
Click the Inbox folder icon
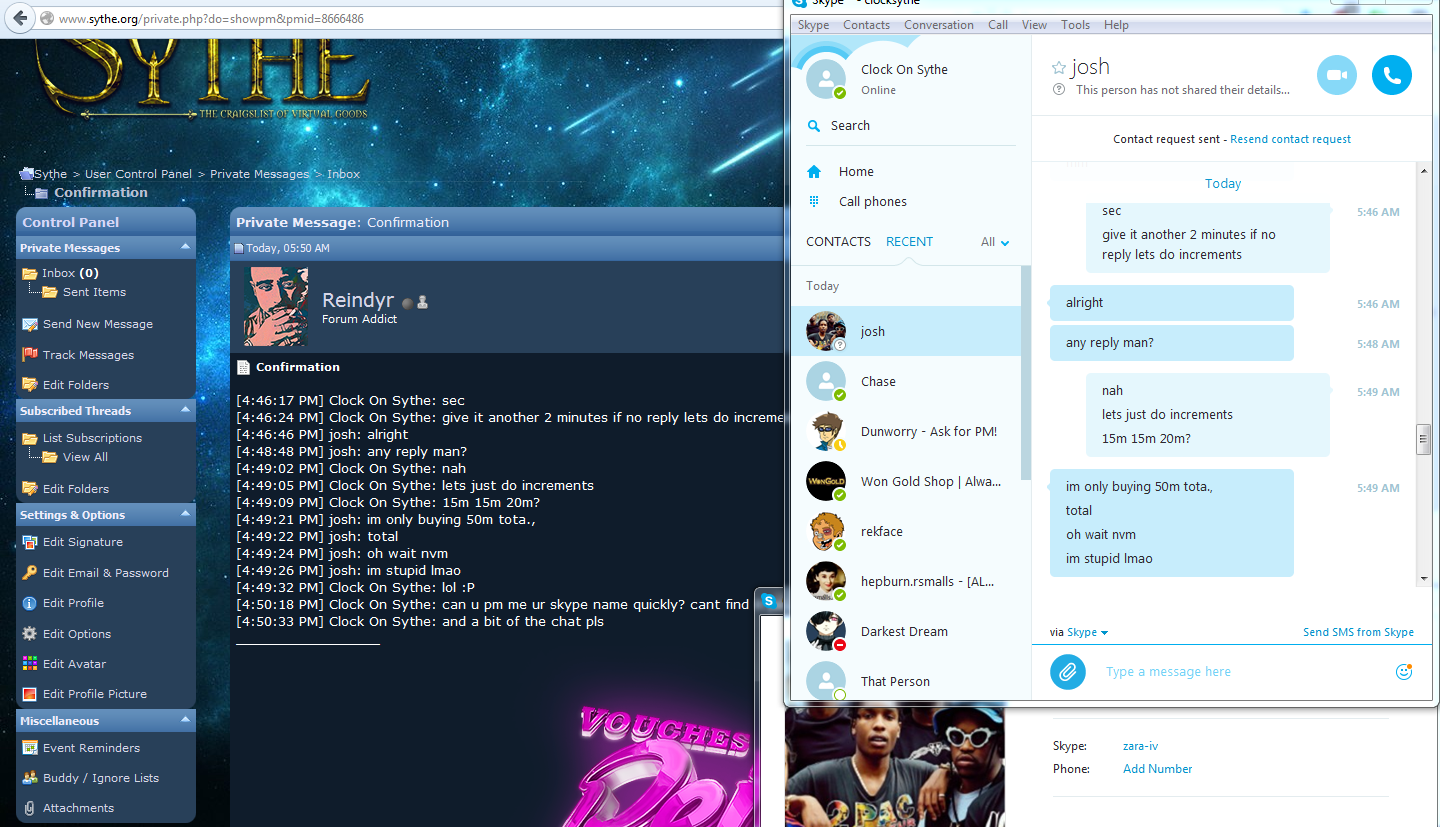point(30,273)
